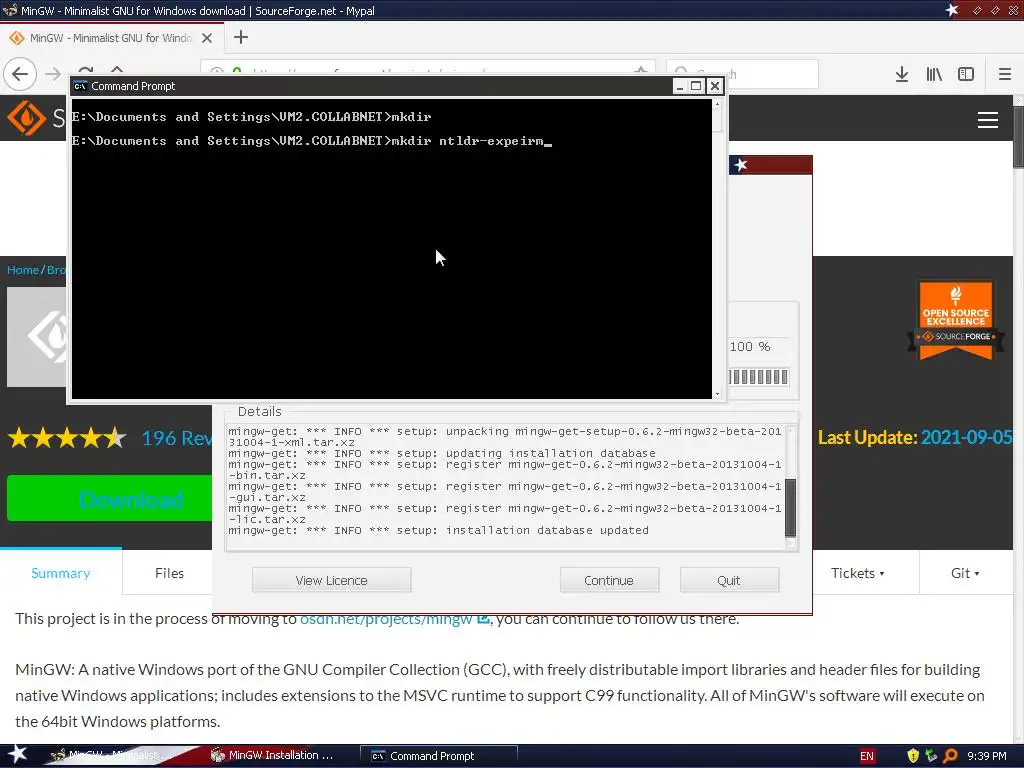Click the EN language indicator
1024x768 pixels.
pyautogui.click(x=867, y=756)
